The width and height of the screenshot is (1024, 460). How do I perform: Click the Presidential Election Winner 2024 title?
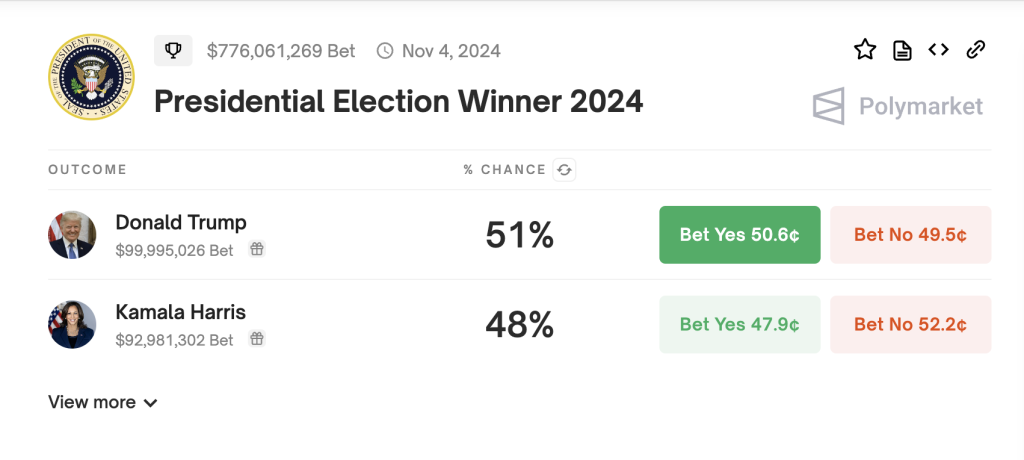click(x=398, y=102)
